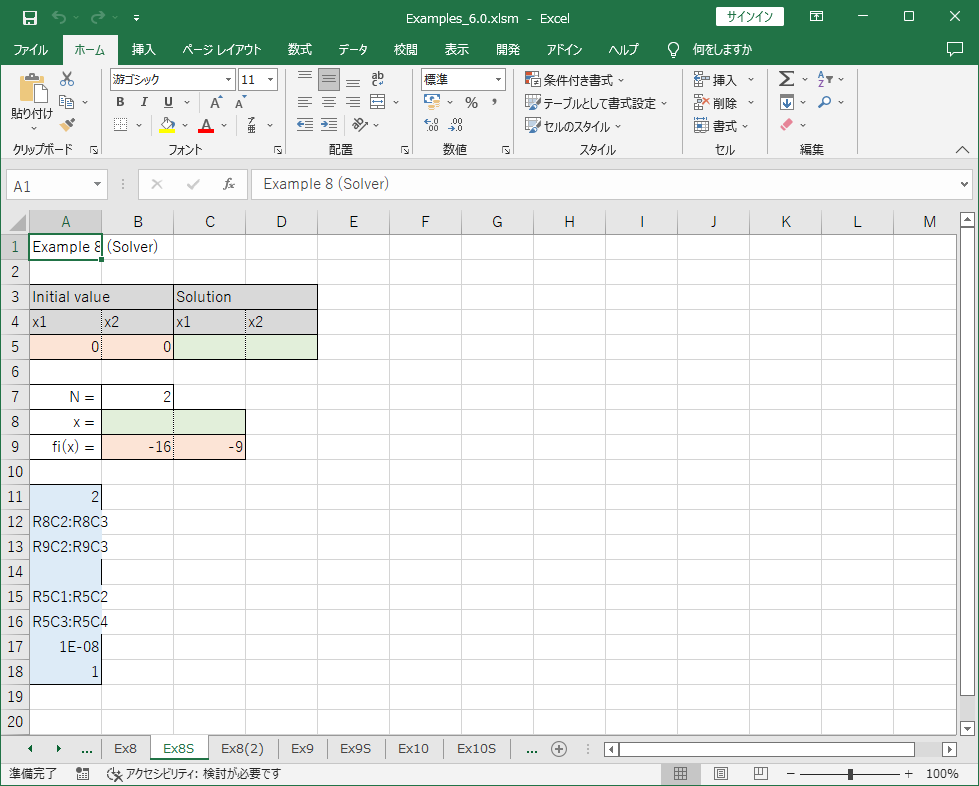
Task: Click the increase decimal icon
Action: pyautogui.click(x=432, y=125)
